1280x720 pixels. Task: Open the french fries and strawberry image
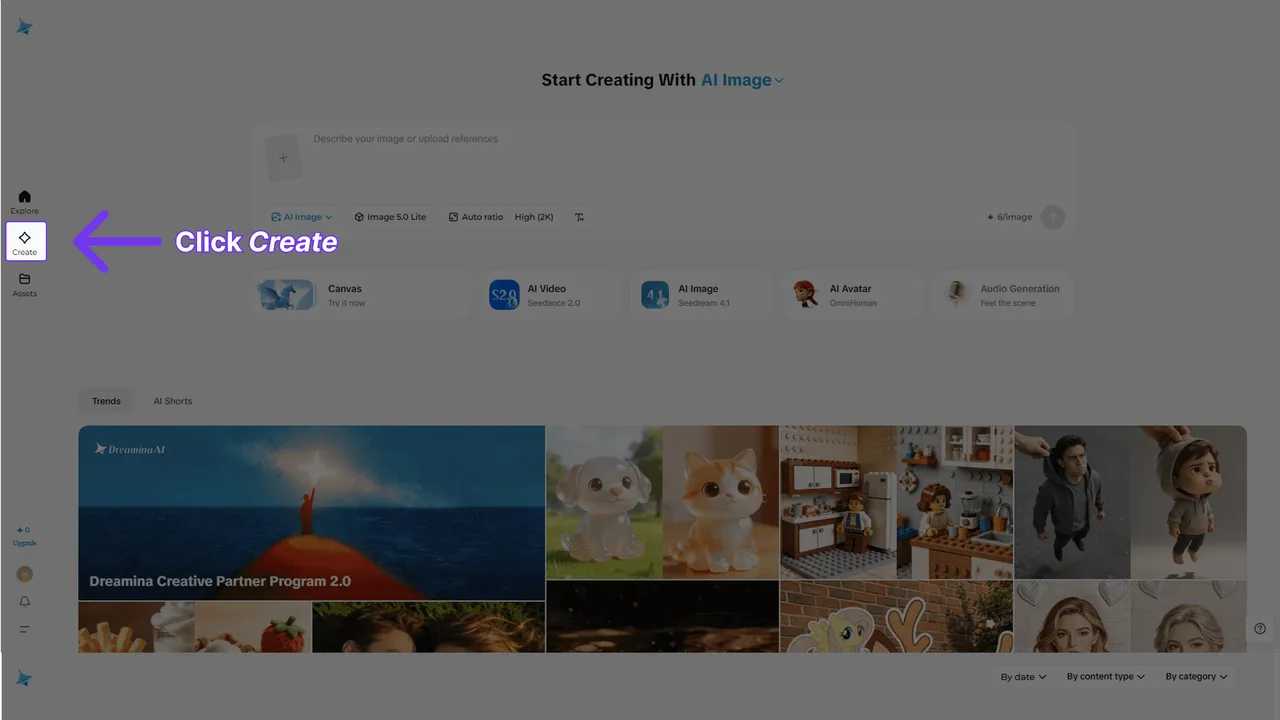tap(195, 627)
